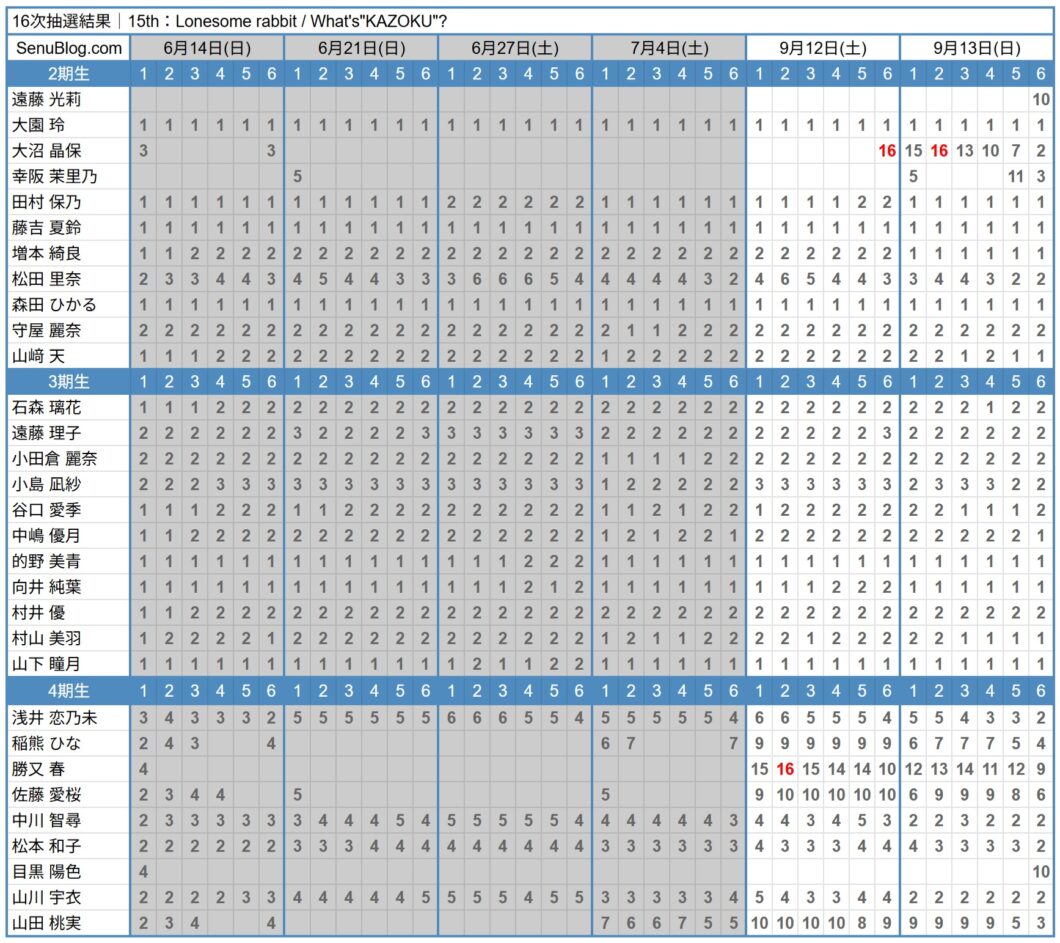Click the name 谷口 愛季
This screenshot has width=1060, height=943.
(46, 510)
